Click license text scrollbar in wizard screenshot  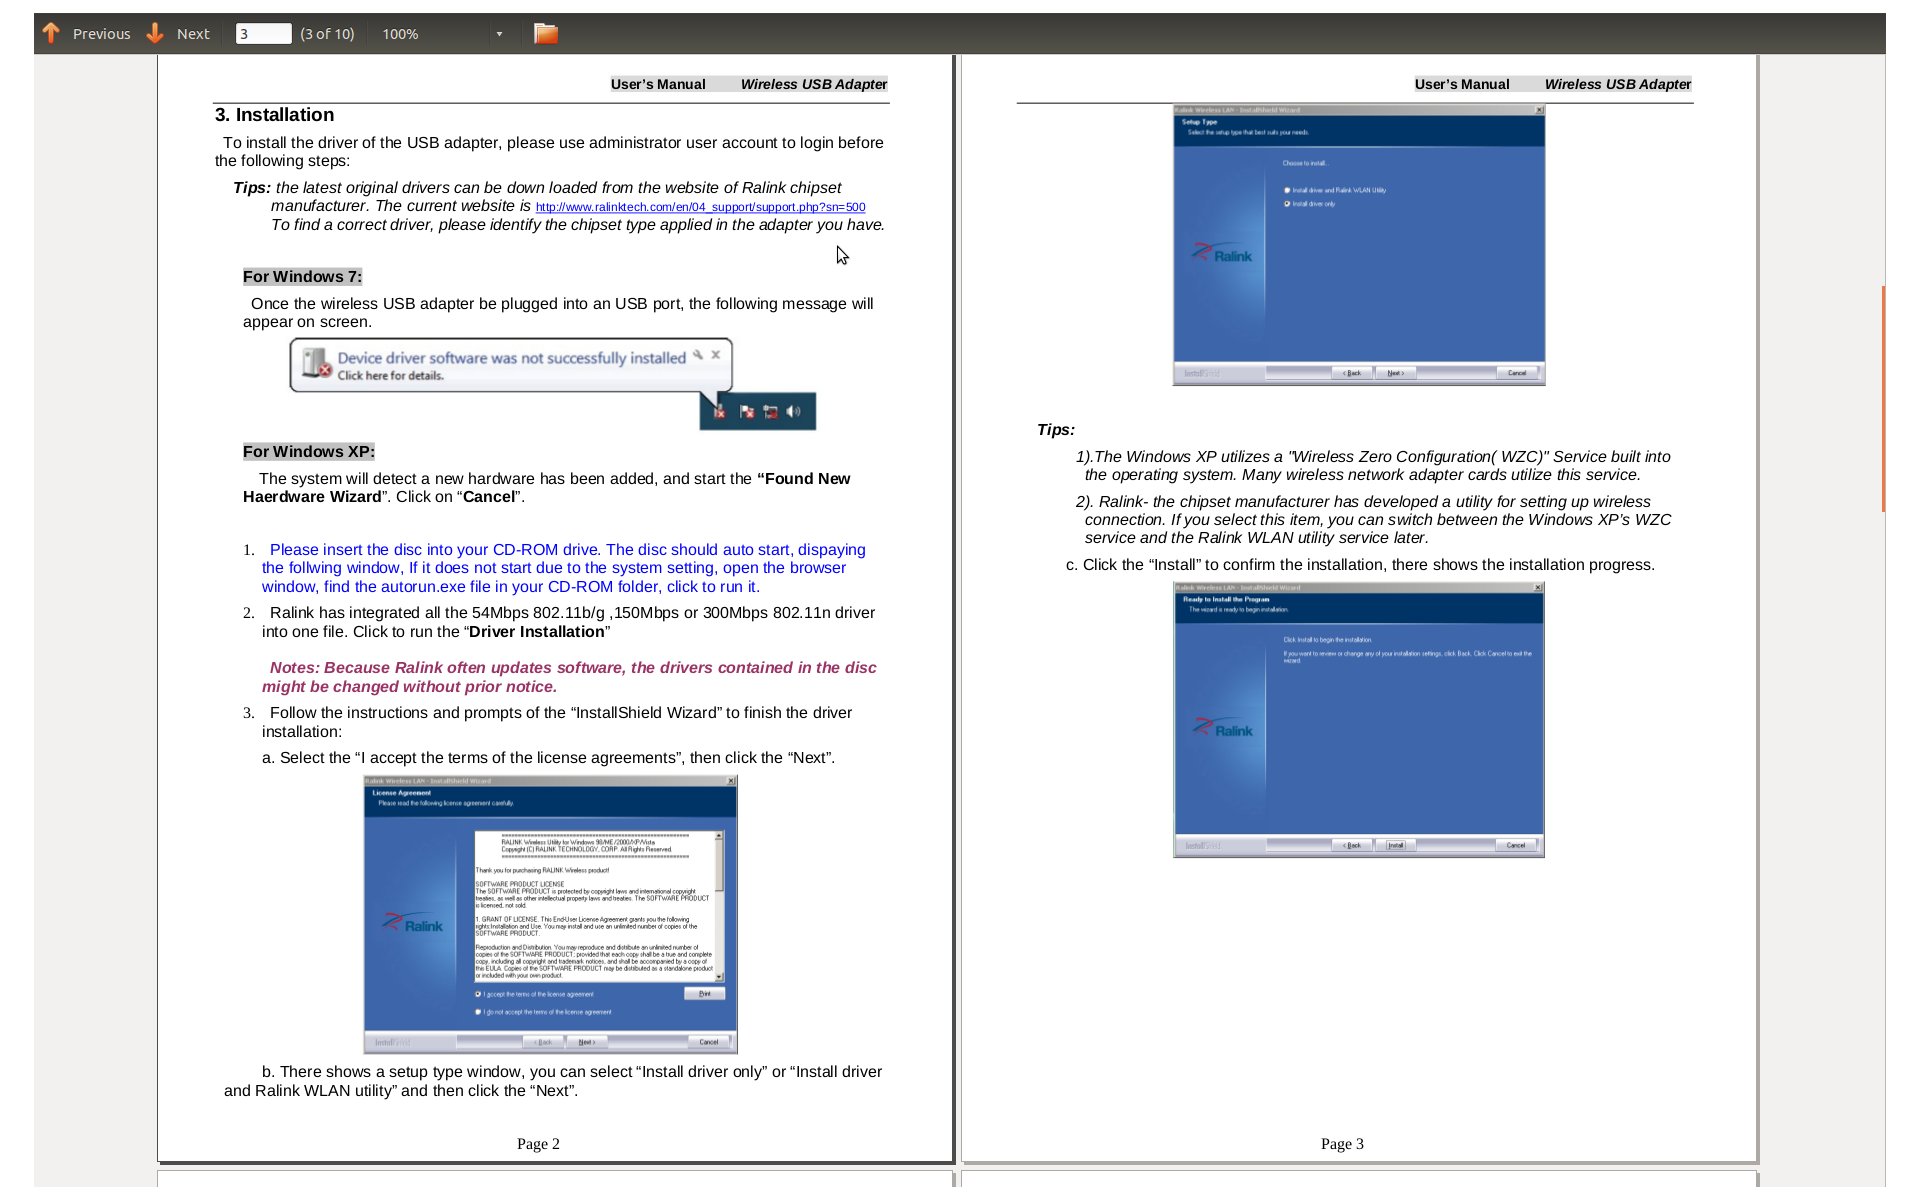pyautogui.click(x=720, y=906)
